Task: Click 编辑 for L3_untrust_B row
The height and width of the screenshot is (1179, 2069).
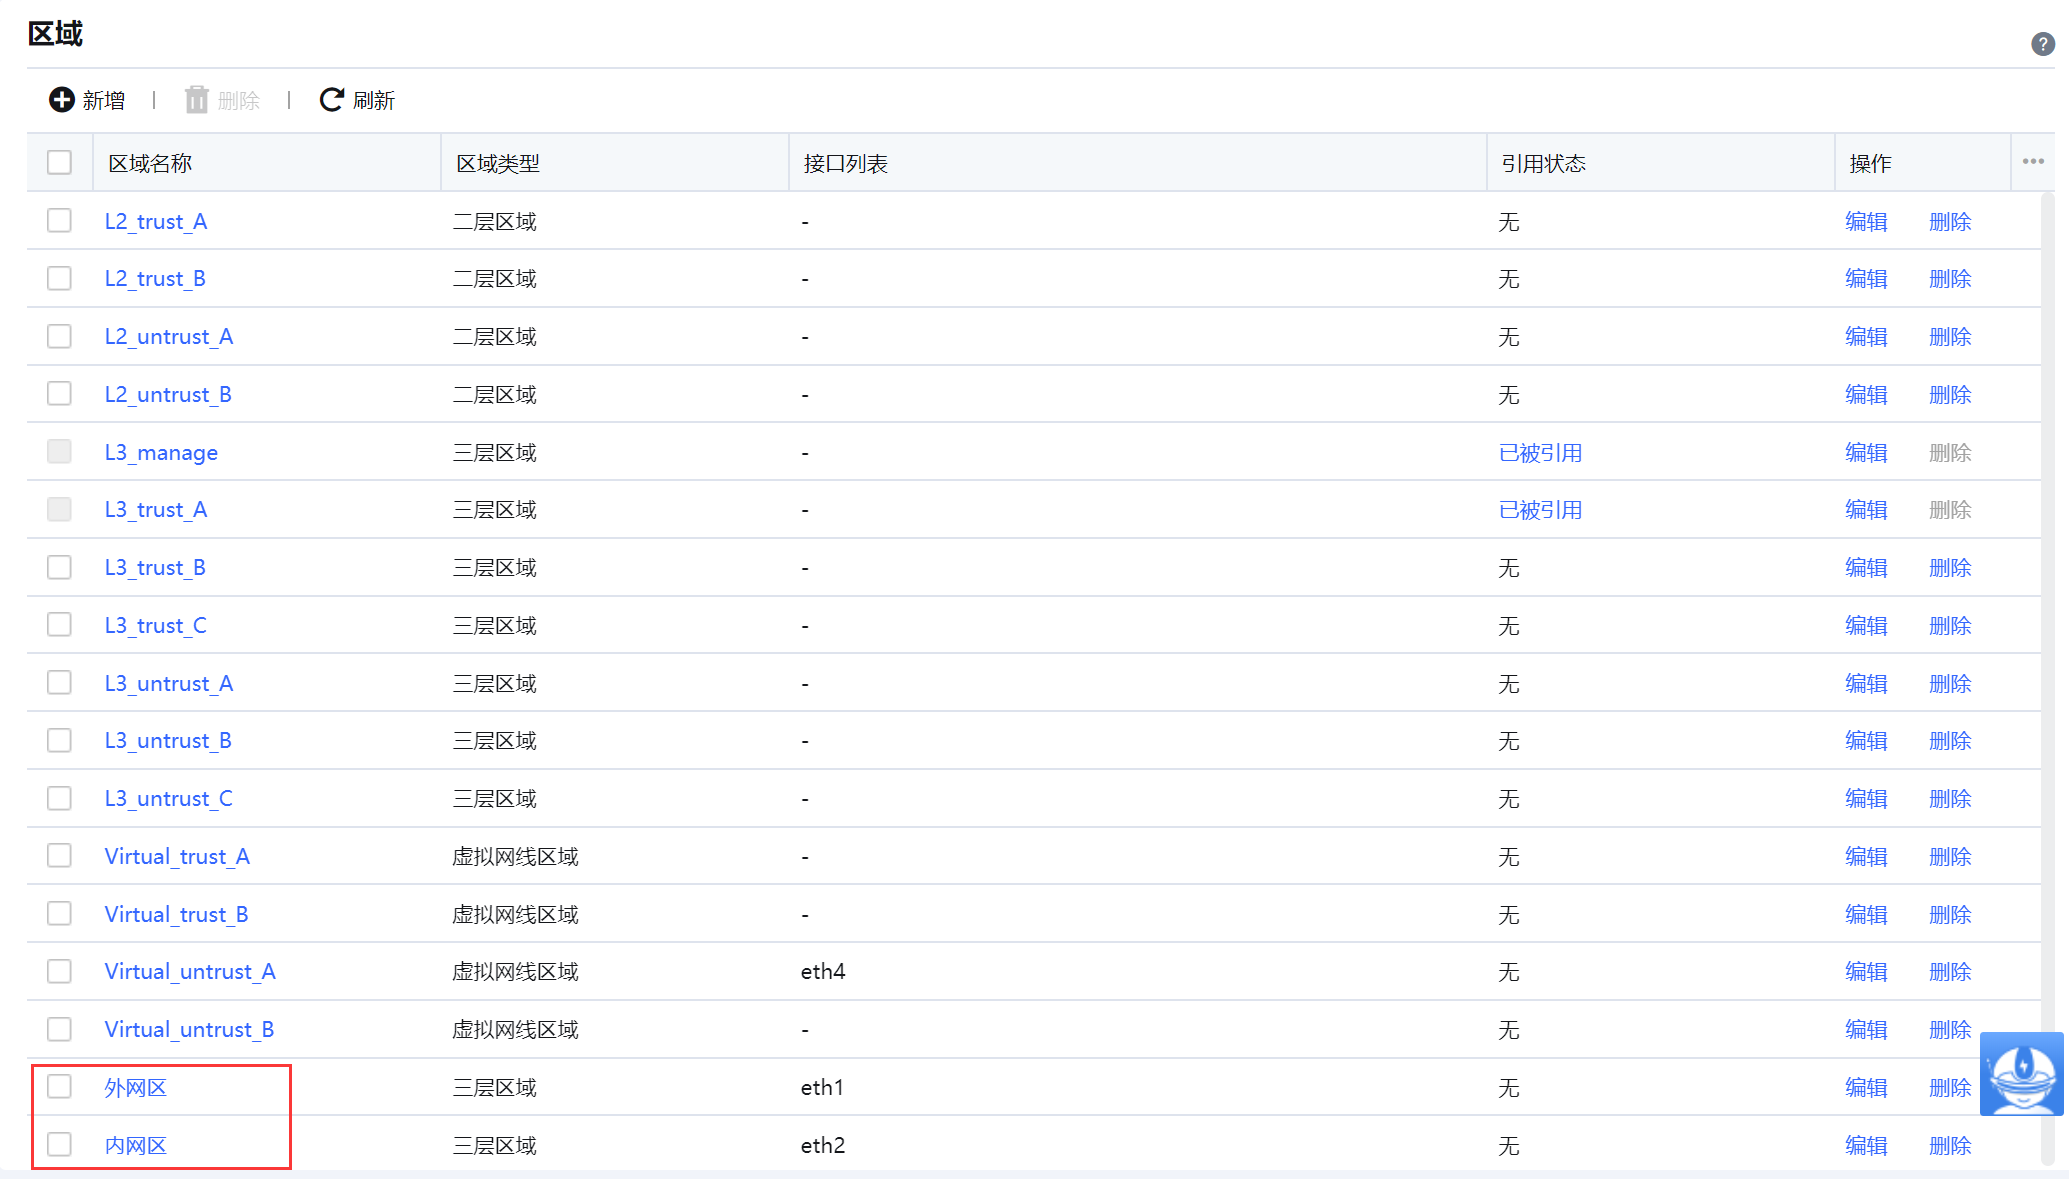Action: pyautogui.click(x=1866, y=740)
